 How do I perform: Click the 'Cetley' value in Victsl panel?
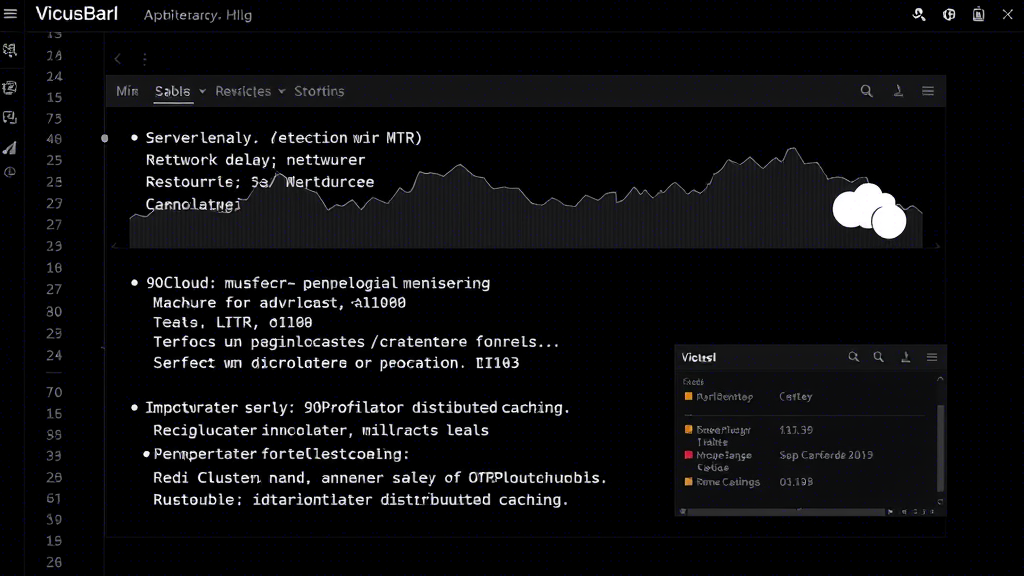coord(795,396)
